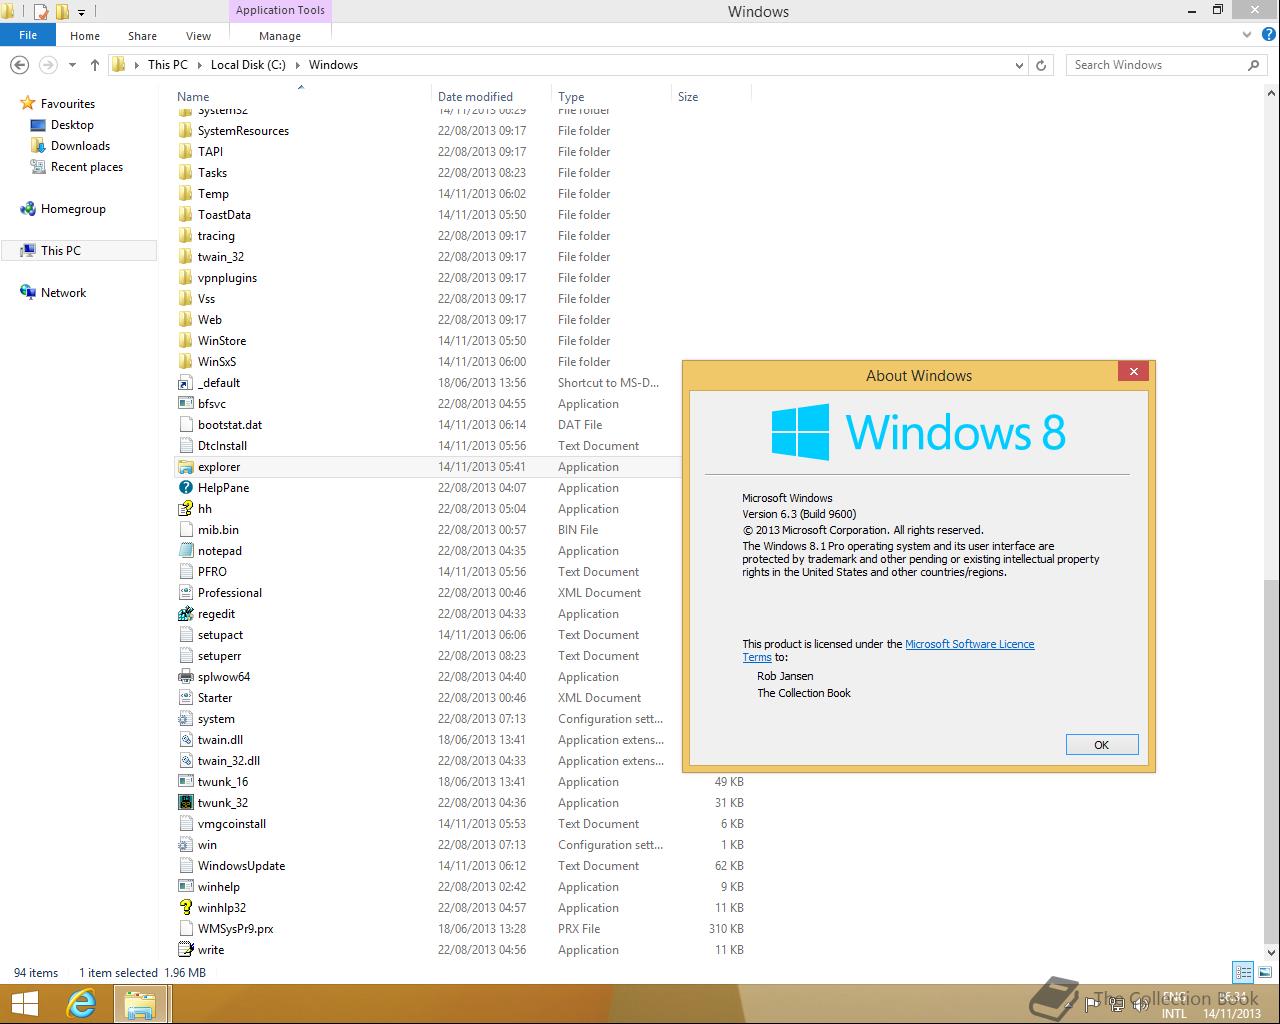
Task: Click the Search Windows input field
Action: [x=1155, y=65]
